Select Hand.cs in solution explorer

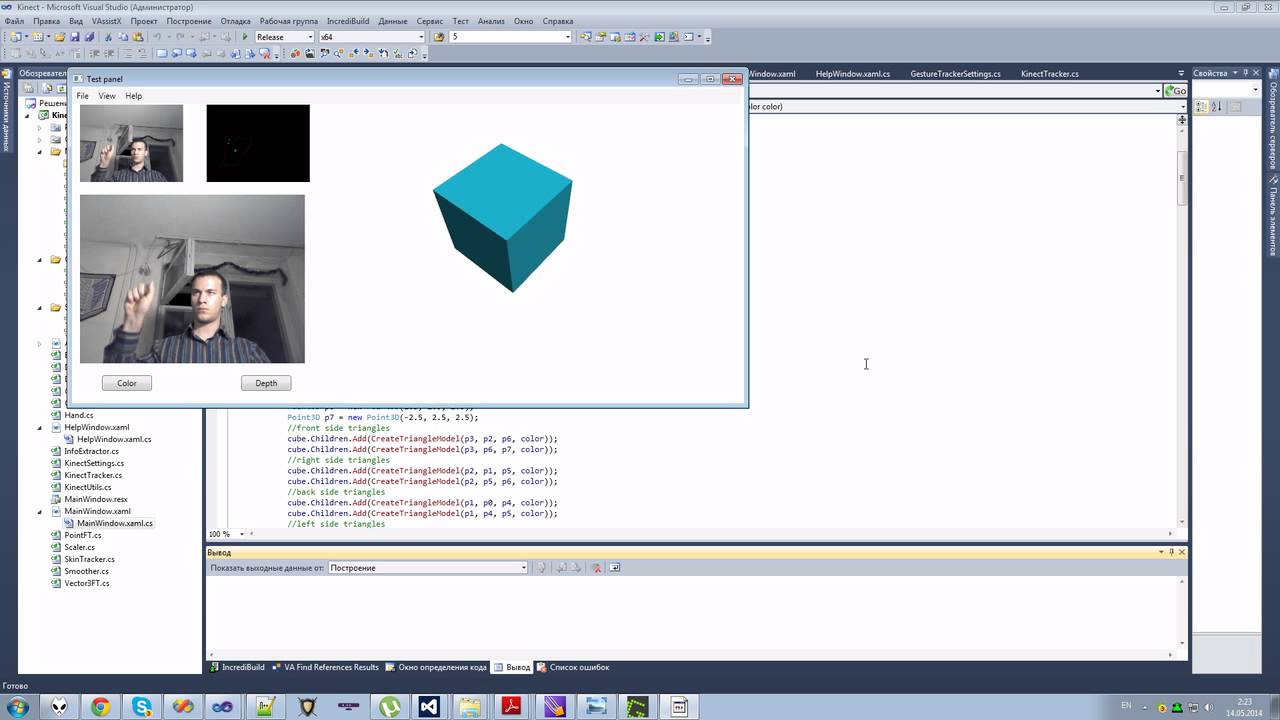[79, 415]
